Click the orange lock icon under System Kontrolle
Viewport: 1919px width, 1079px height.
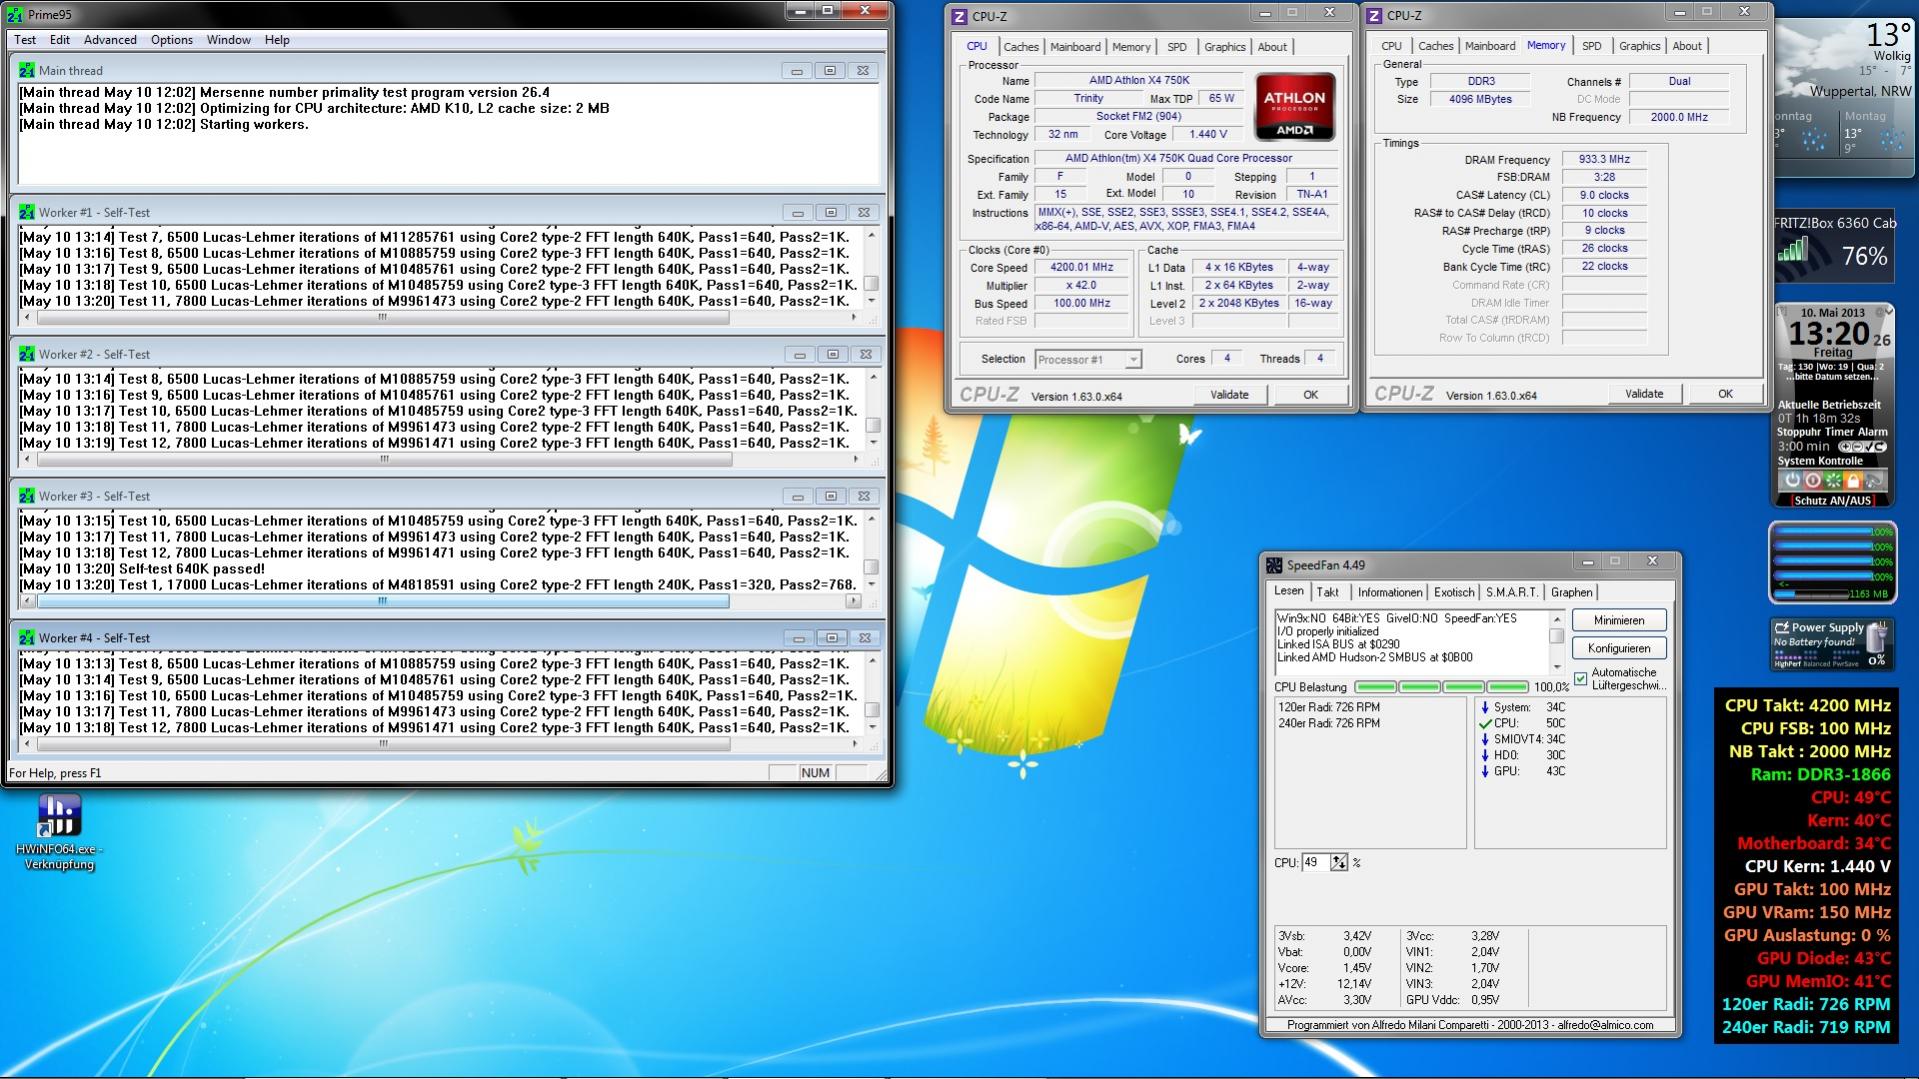click(x=1854, y=480)
